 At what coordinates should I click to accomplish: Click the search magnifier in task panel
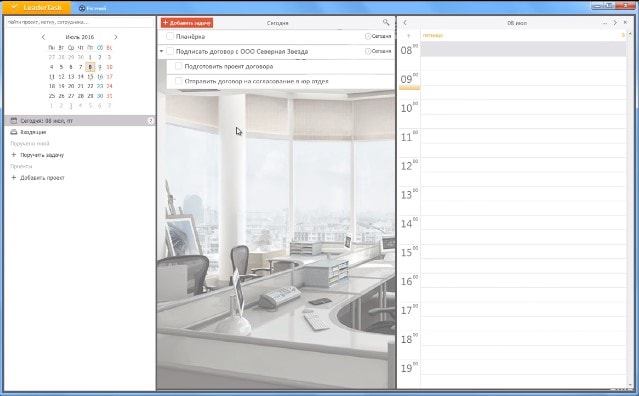[386, 22]
